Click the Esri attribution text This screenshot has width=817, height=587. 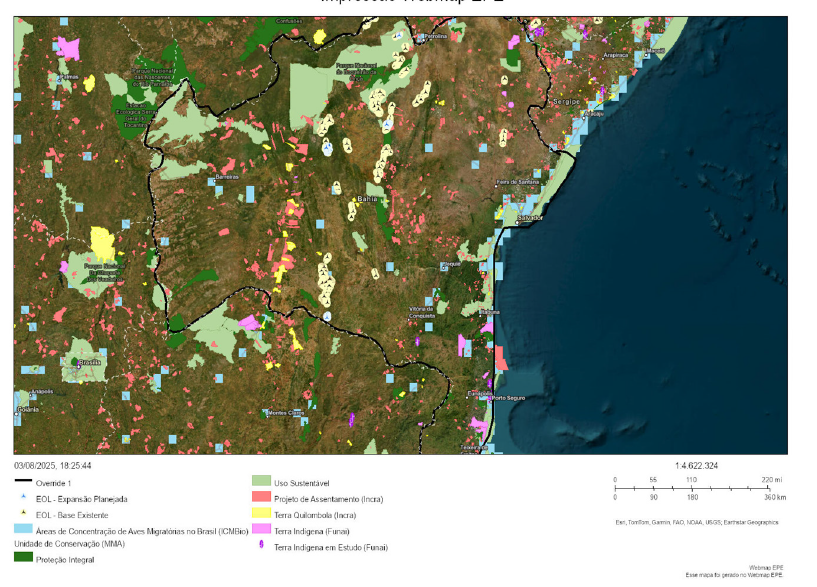point(696,522)
